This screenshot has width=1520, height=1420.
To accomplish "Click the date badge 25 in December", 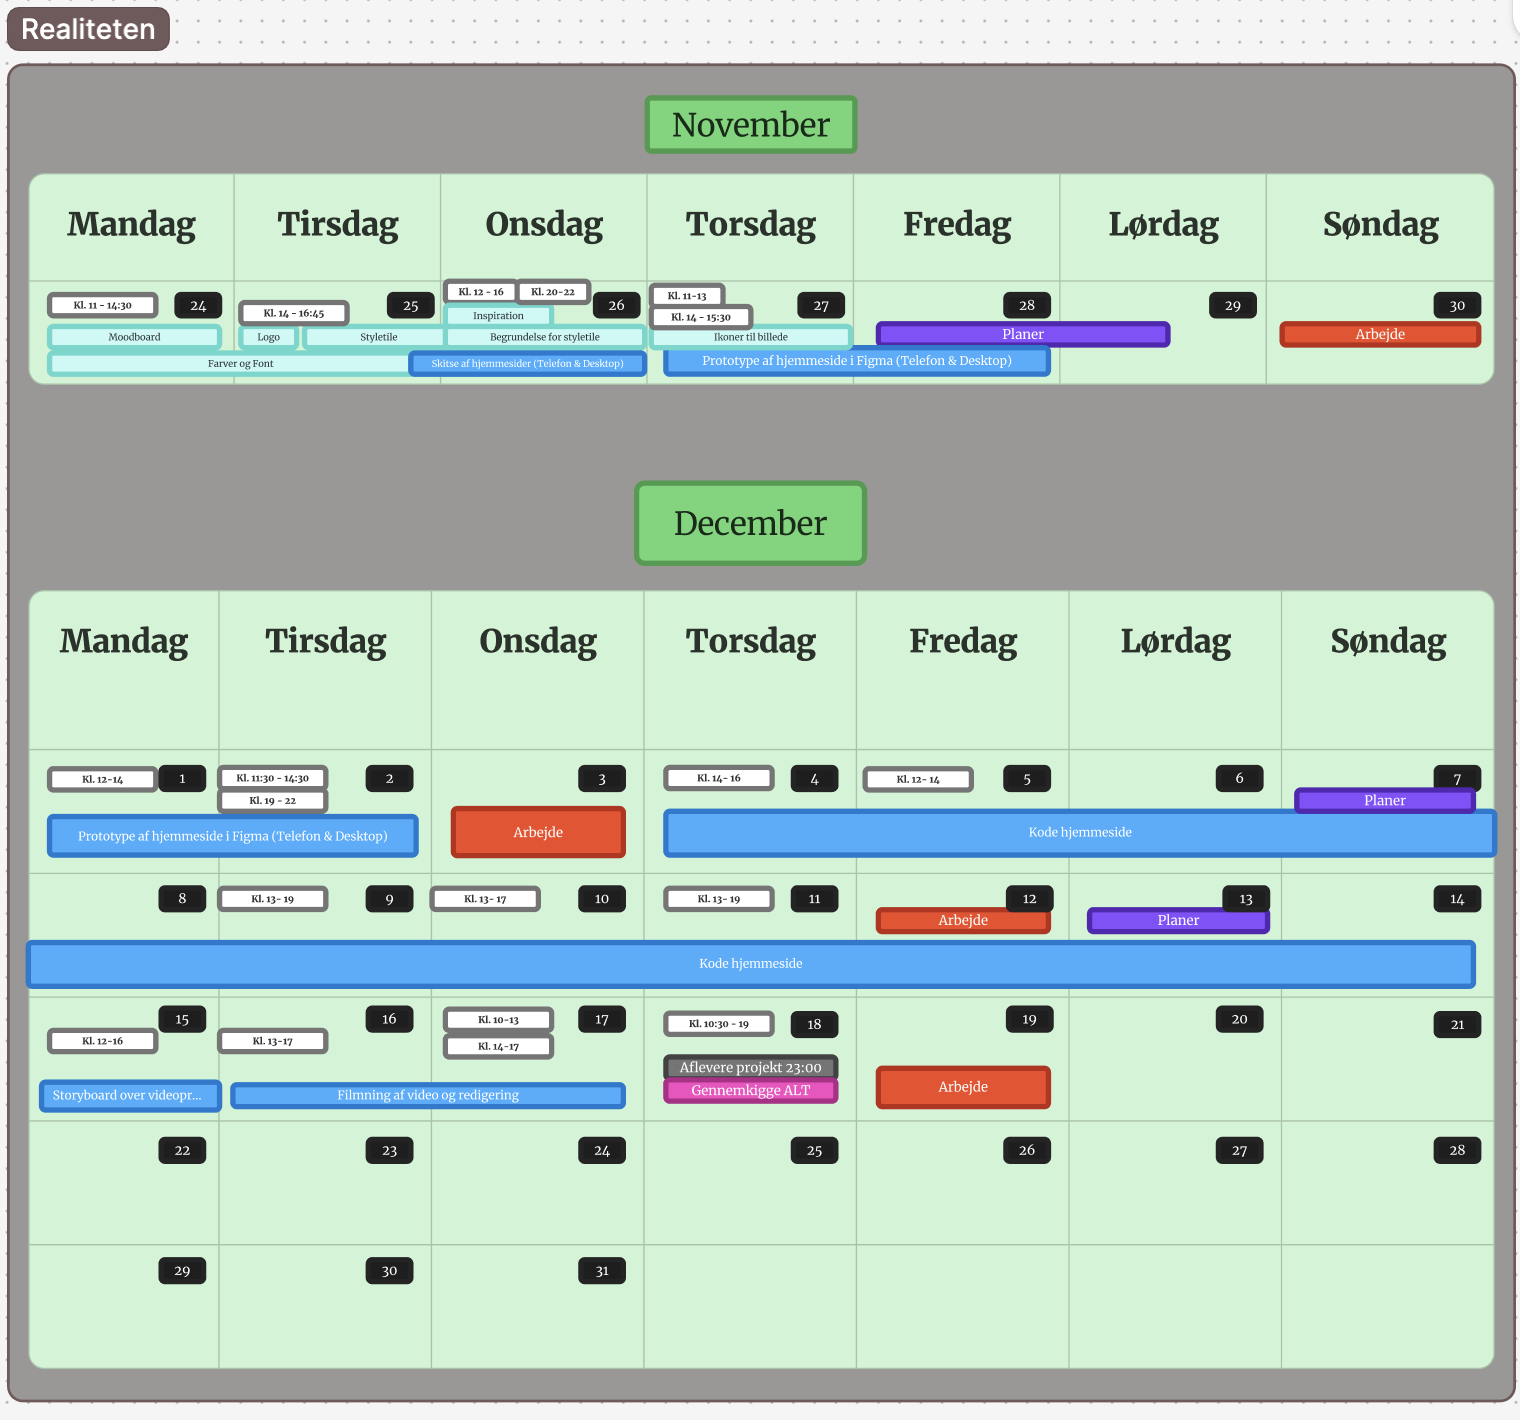I will tap(814, 1151).
